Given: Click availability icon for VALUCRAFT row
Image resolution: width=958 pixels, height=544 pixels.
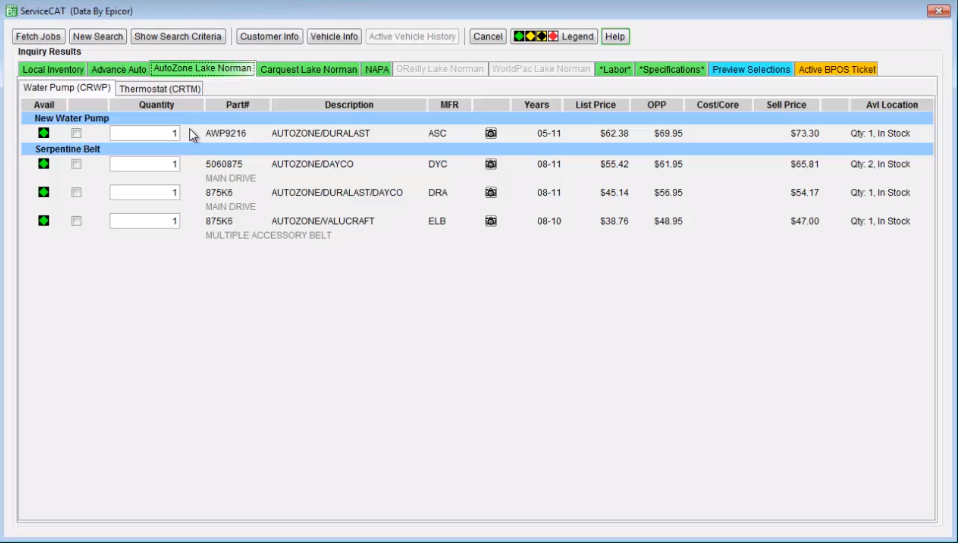Looking at the screenshot, I should pos(43,220).
